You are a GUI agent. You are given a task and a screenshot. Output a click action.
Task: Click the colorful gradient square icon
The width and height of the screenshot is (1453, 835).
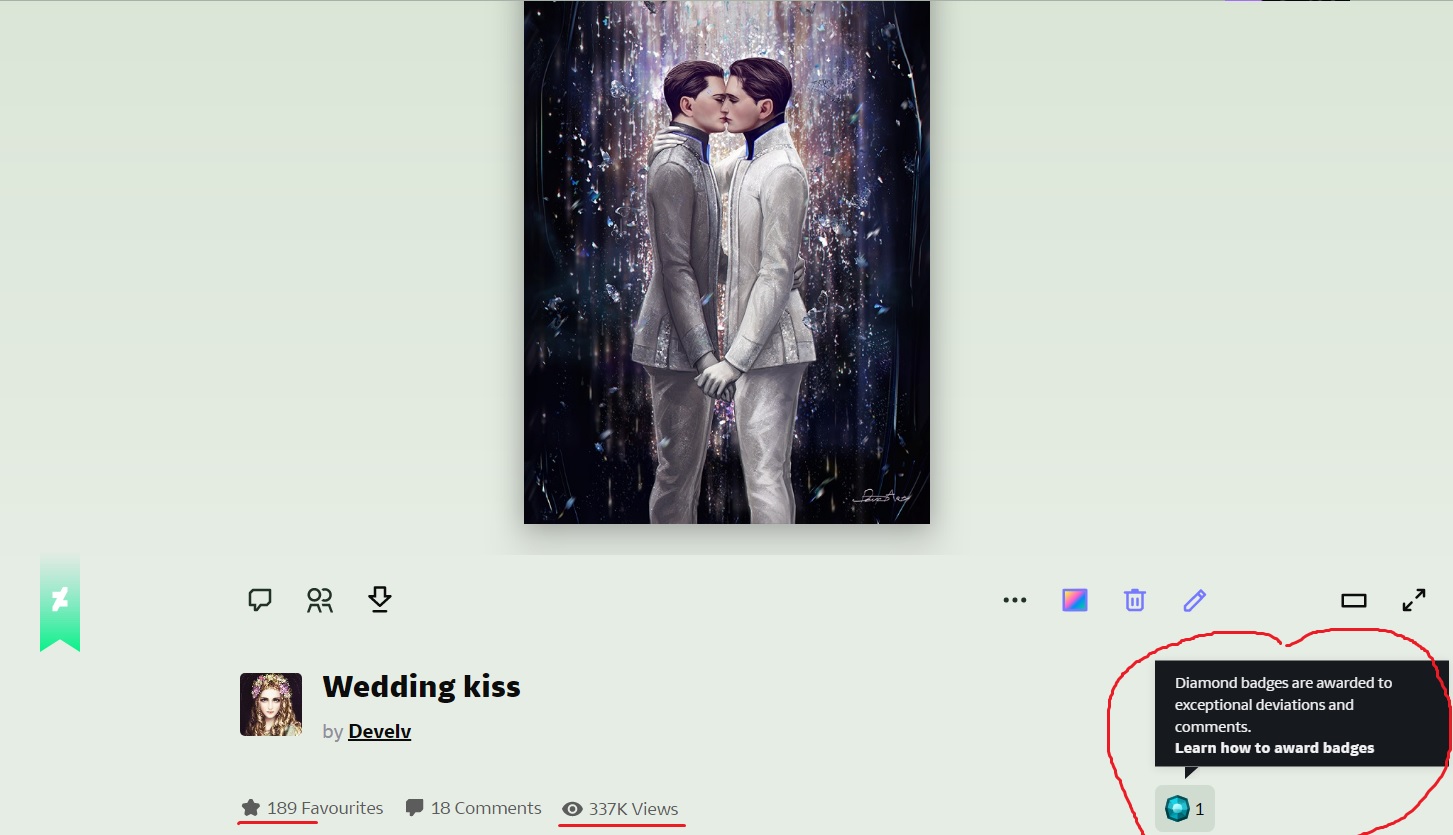pos(1075,600)
